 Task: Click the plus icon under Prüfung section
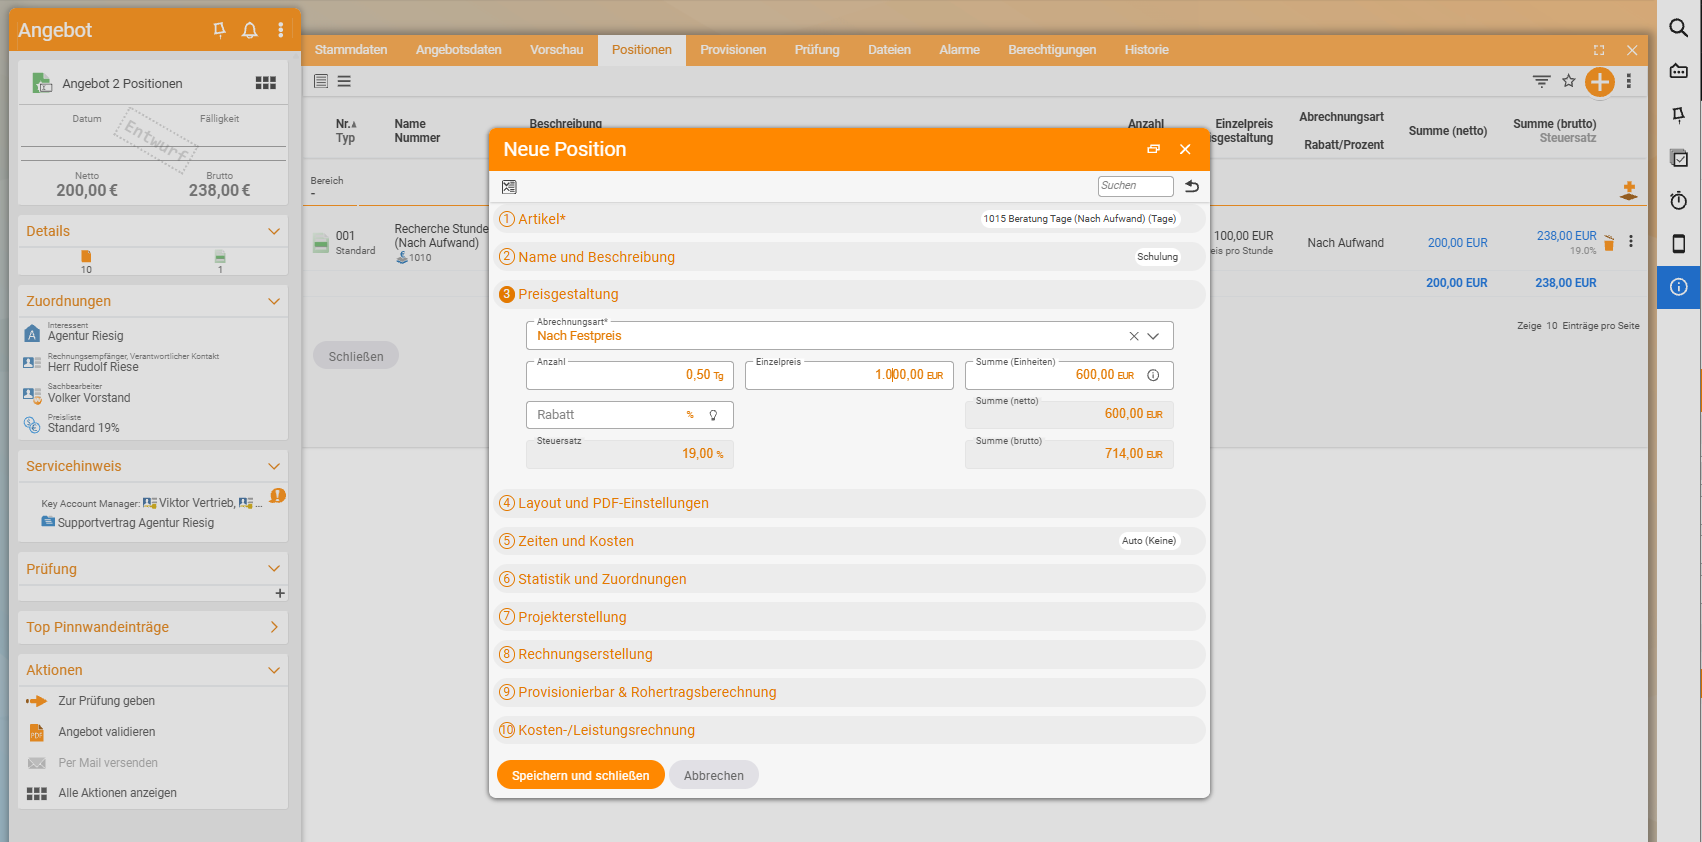[x=280, y=593]
